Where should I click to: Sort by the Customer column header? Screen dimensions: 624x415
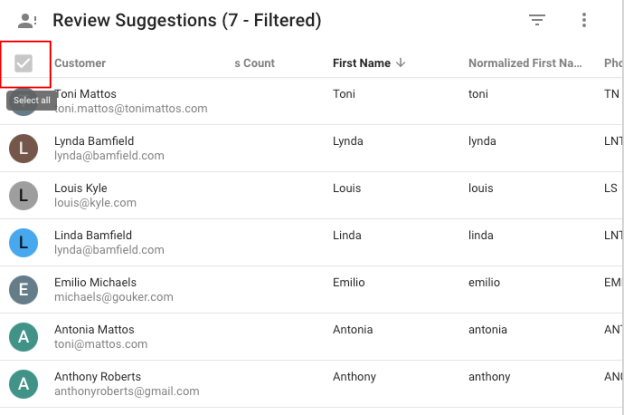pyautogui.click(x=80, y=63)
